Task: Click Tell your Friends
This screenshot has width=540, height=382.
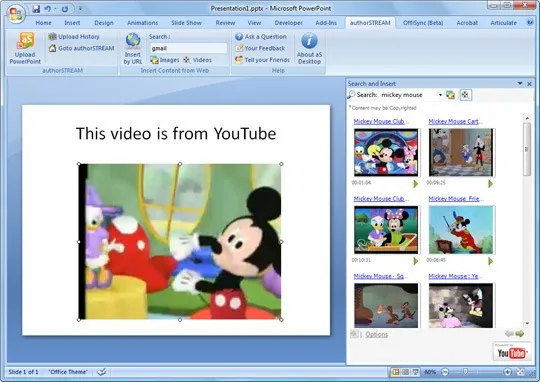Action: 262,60
